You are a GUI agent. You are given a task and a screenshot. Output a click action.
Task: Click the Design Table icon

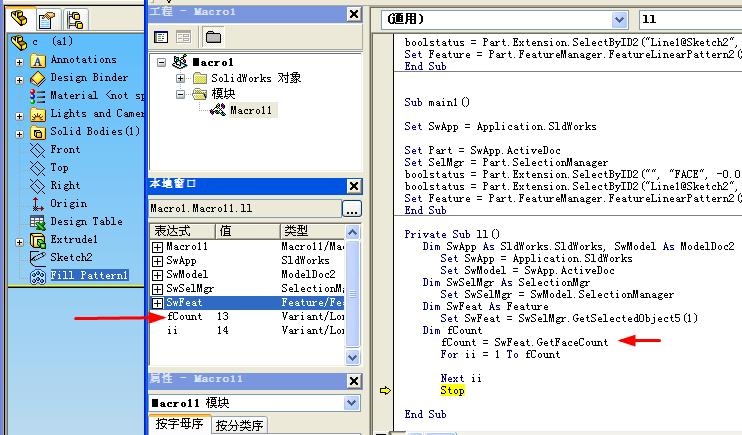pyautogui.click(x=38, y=222)
